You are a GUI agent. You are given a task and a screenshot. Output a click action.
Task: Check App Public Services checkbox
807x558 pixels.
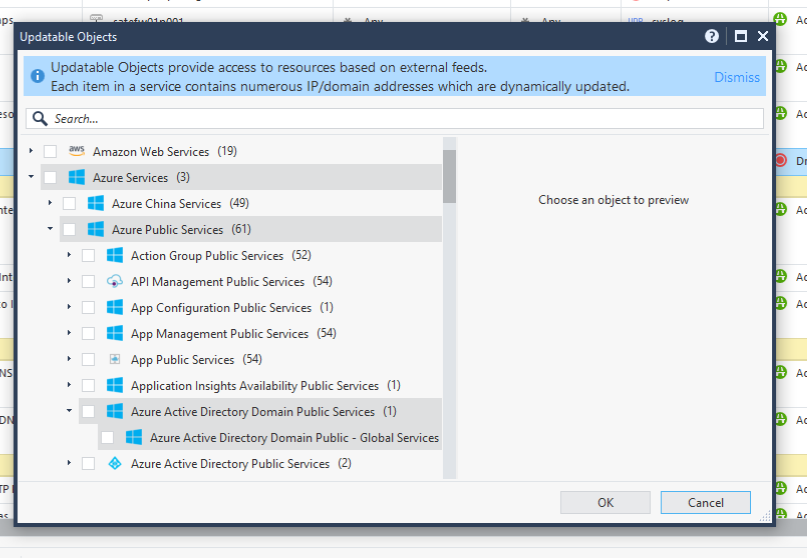pyautogui.click(x=88, y=359)
